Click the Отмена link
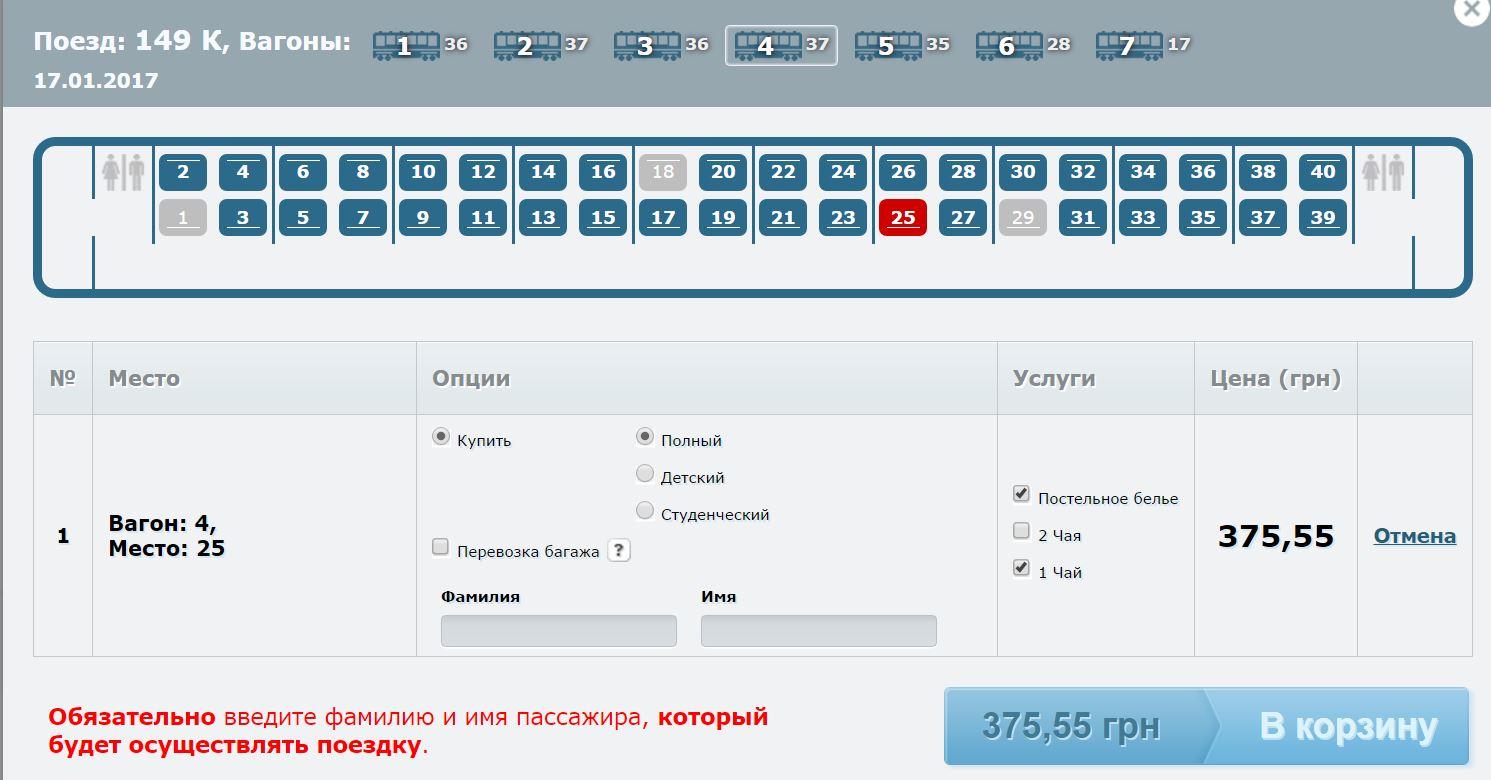The width and height of the screenshot is (1491, 780). pos(1414,536)
